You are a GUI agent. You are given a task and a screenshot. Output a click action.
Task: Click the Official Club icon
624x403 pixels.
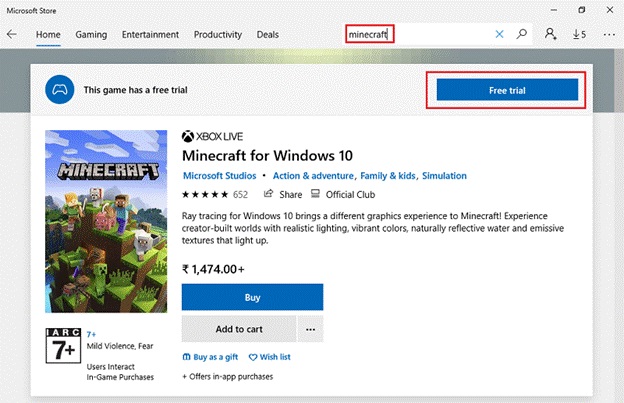coord(315,194)
